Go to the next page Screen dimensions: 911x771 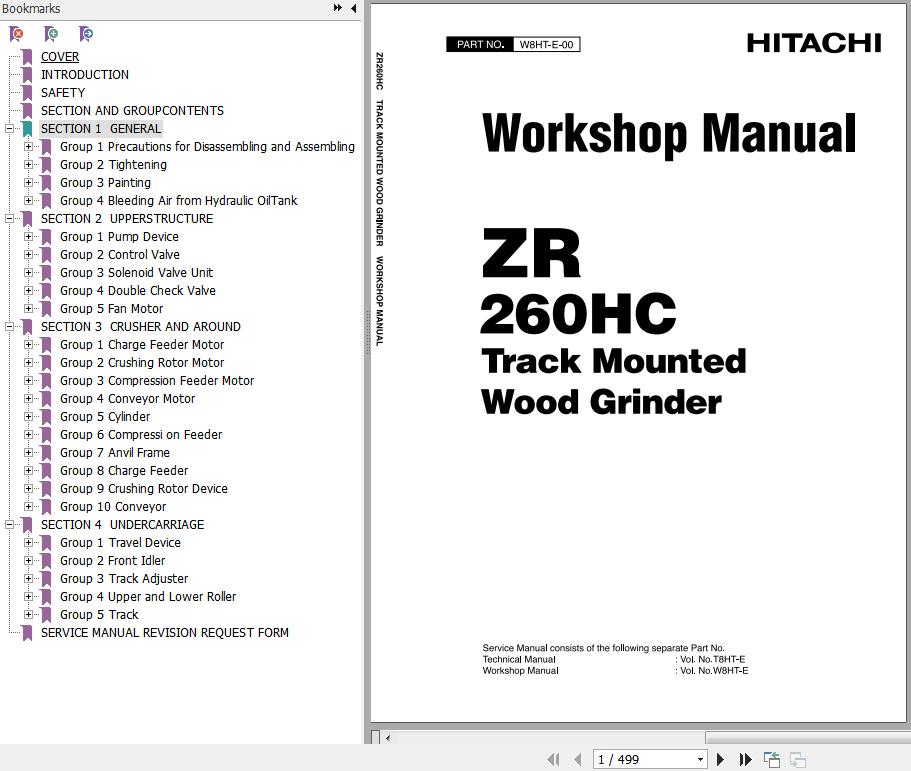[720, 760]
